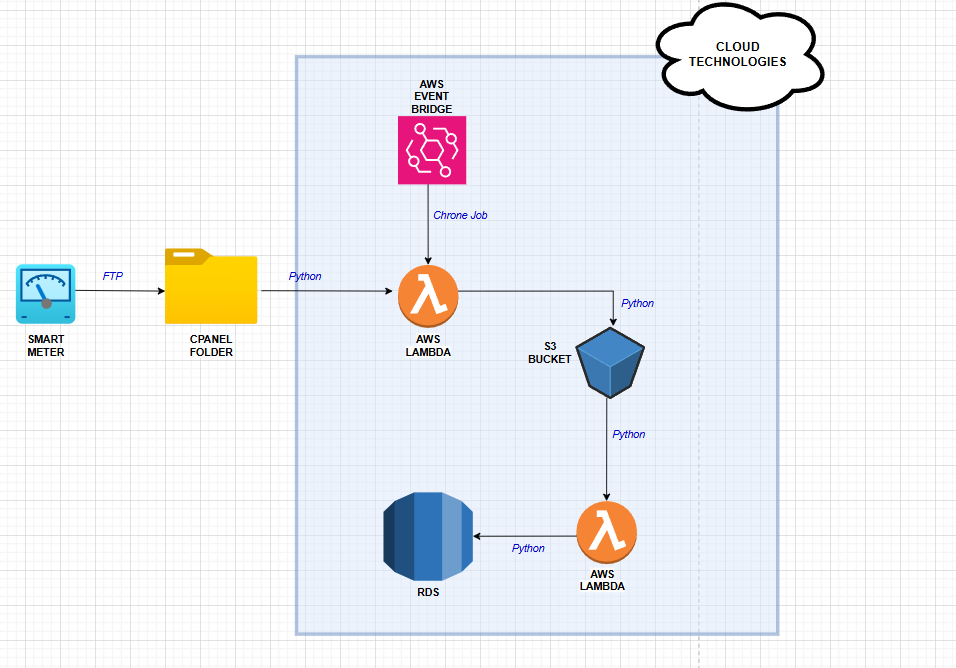Select the FTP arrow label
This screenshot has width=956, height=668.
click(x=112, y=275)
